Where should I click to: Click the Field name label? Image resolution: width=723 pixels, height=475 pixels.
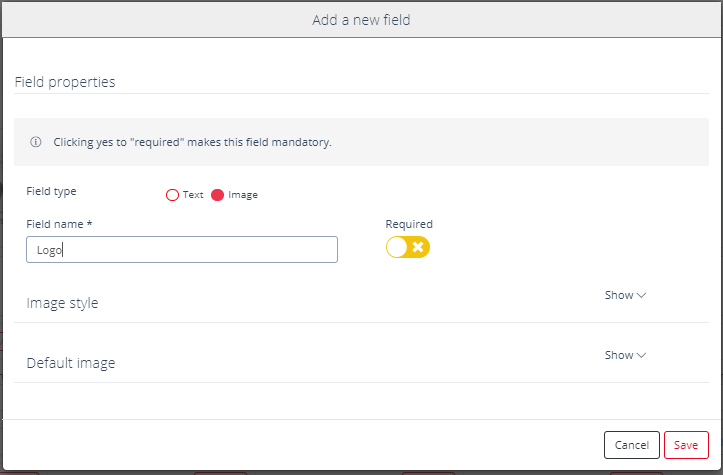coord(59,224)
